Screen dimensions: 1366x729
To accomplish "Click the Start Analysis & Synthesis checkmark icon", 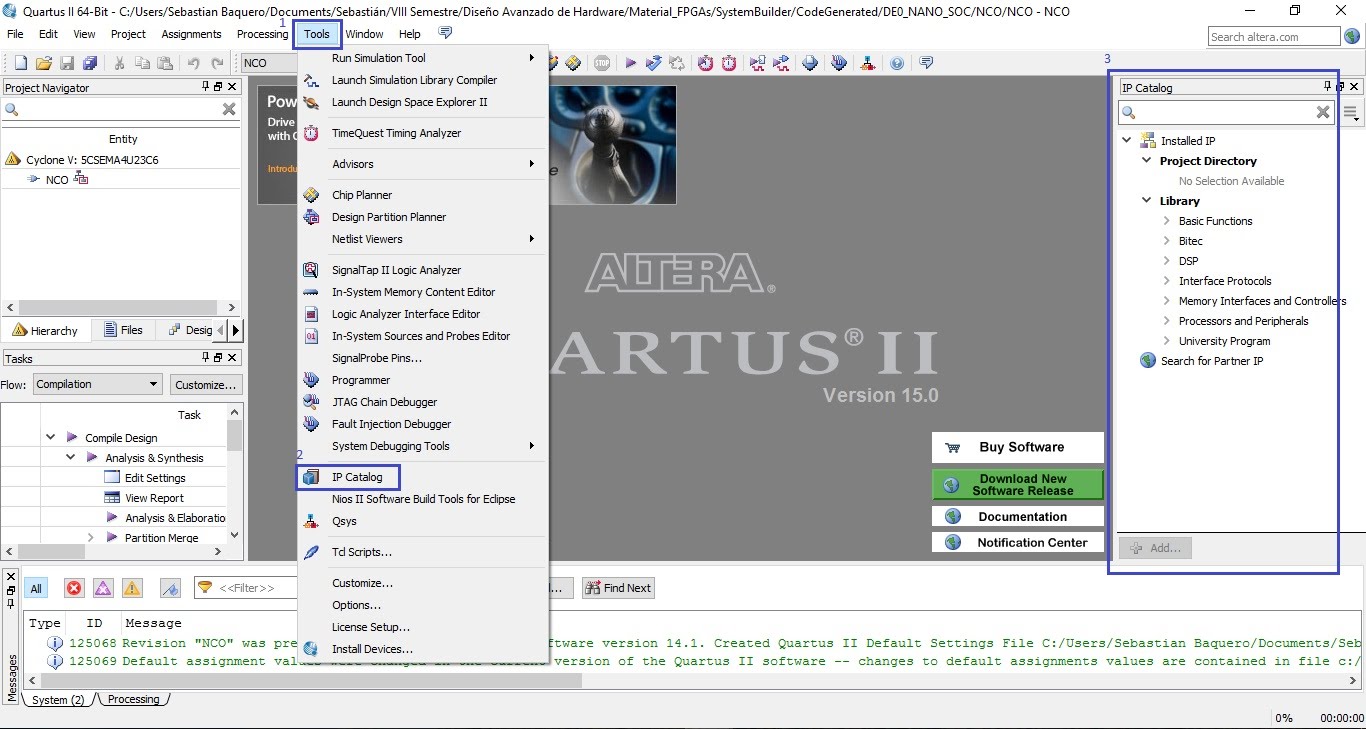I will pyautogui.click(x=654, y=62).
